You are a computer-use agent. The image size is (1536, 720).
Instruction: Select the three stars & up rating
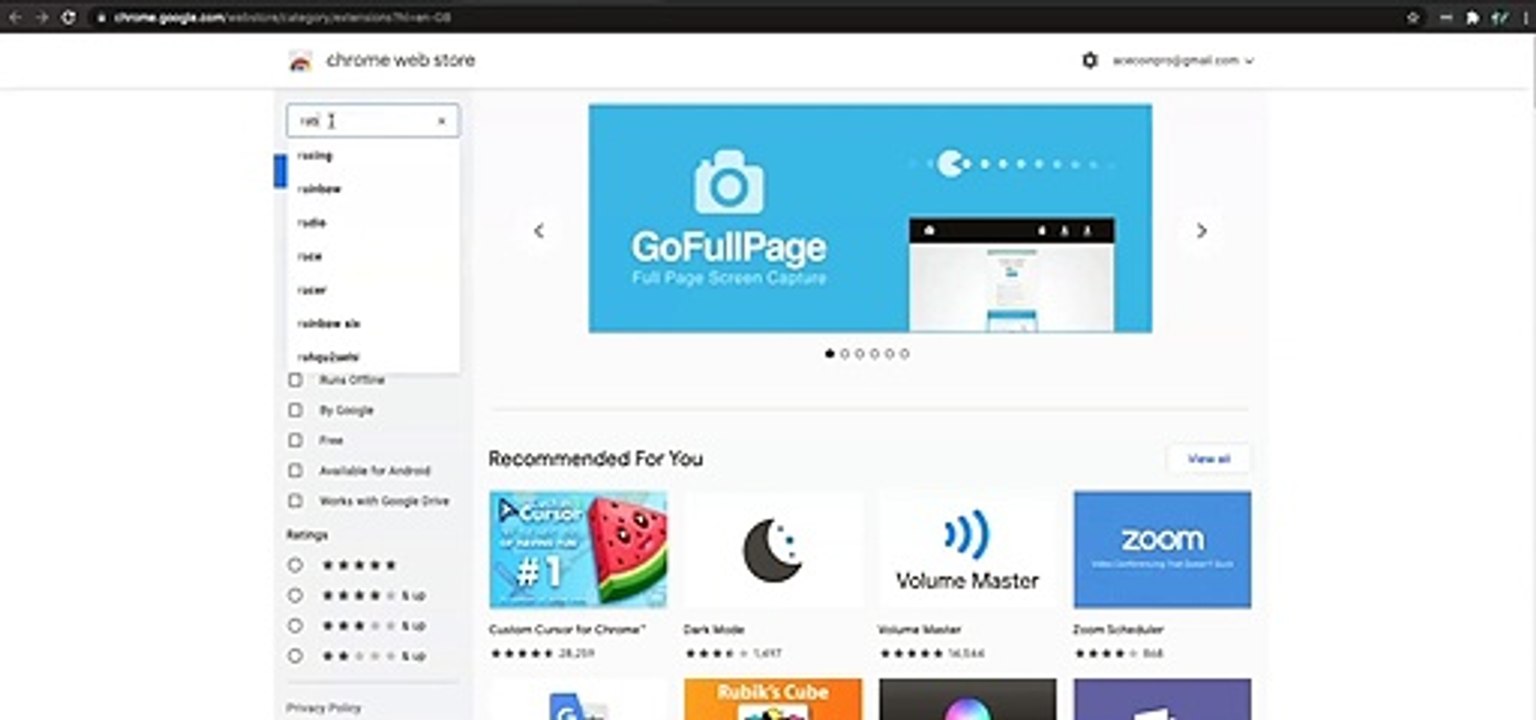tap(295, 625)
